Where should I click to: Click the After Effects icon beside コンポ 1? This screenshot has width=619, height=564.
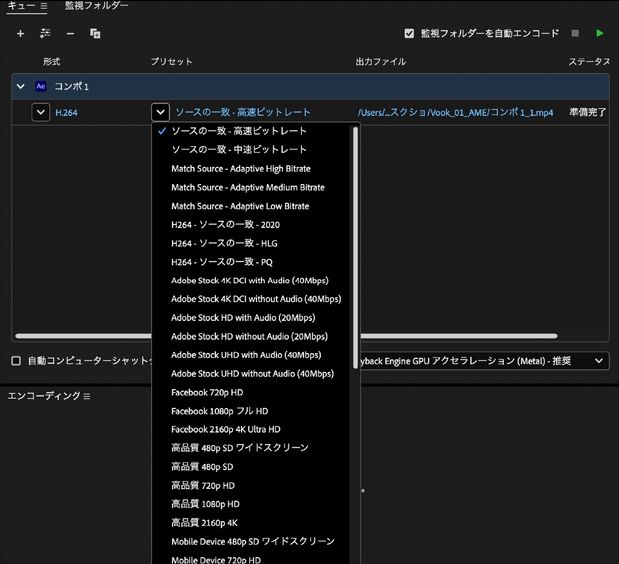[41, 86]
